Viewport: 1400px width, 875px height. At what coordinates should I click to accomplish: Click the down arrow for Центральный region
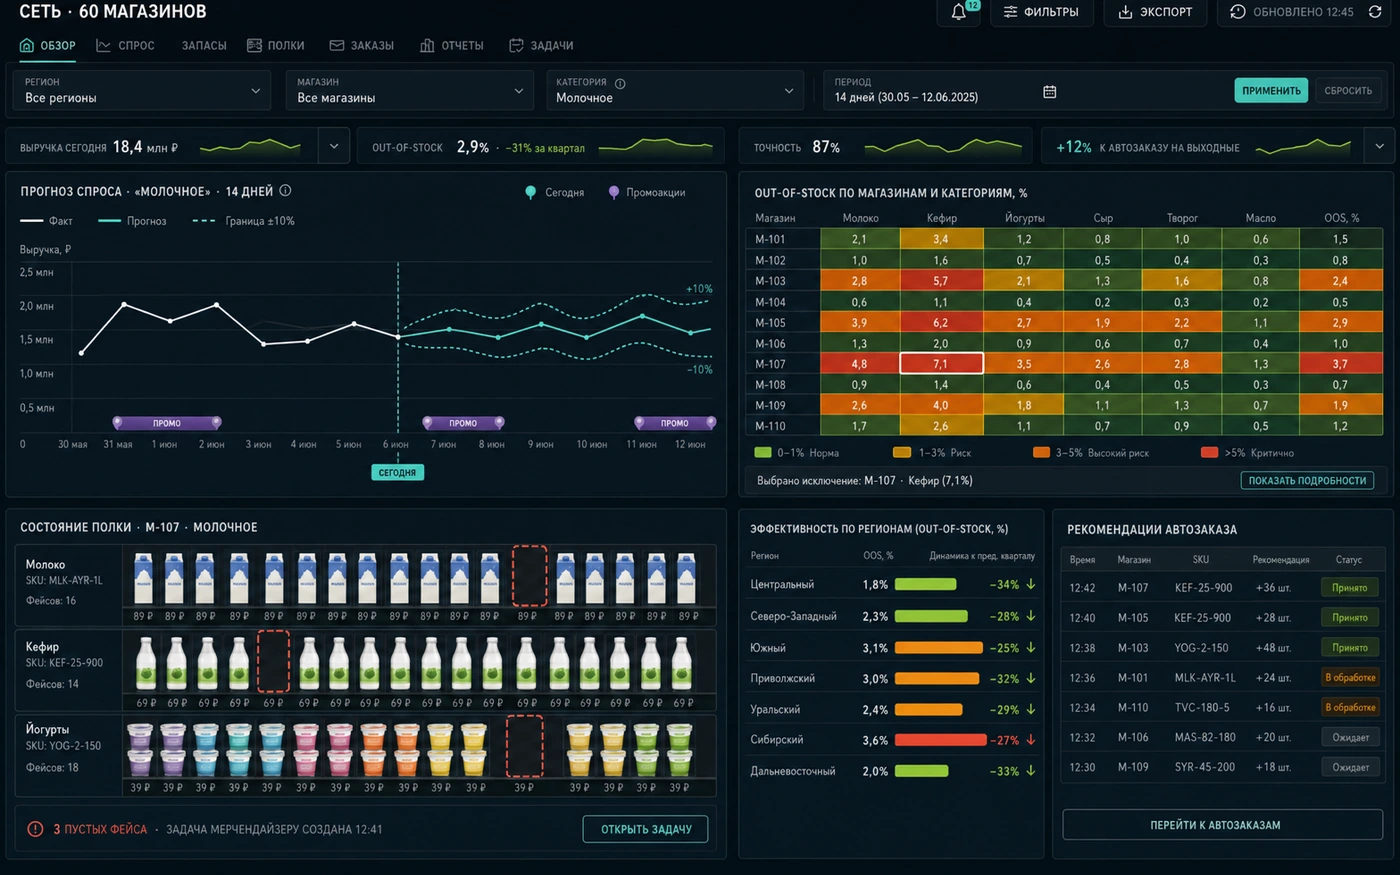(1031, 584)
